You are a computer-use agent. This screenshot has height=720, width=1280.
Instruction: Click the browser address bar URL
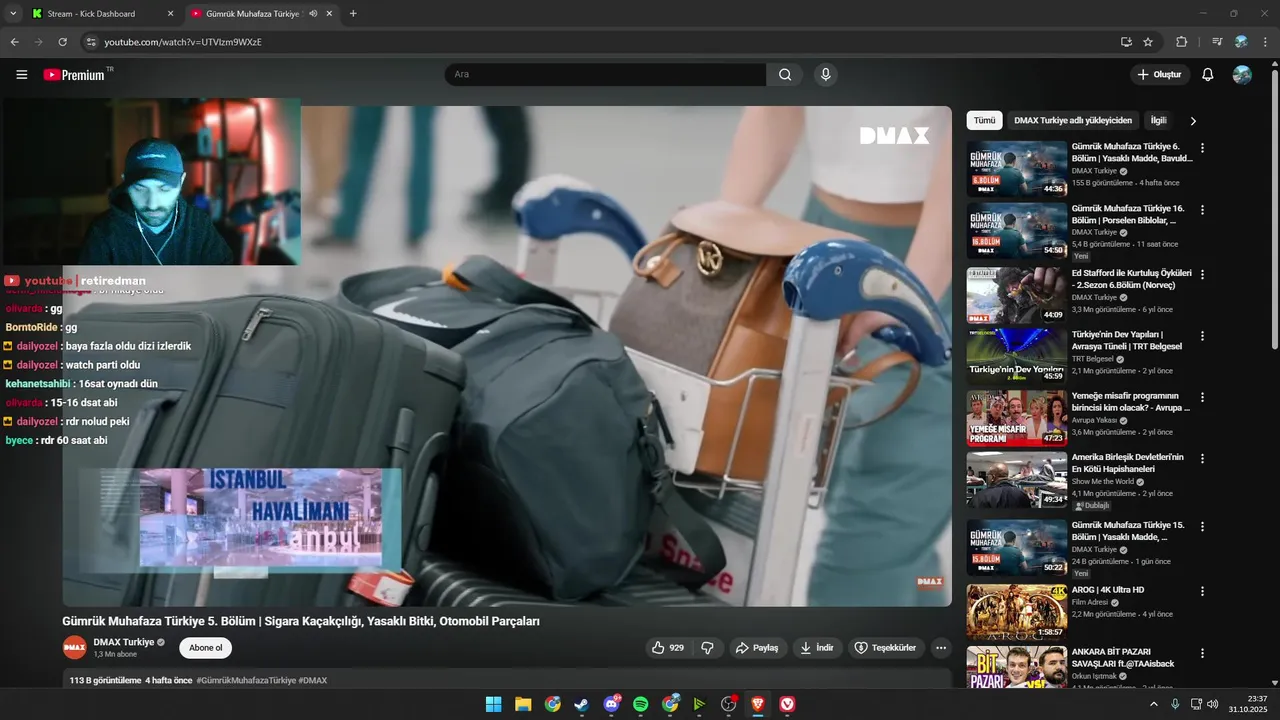coord(183,42)
